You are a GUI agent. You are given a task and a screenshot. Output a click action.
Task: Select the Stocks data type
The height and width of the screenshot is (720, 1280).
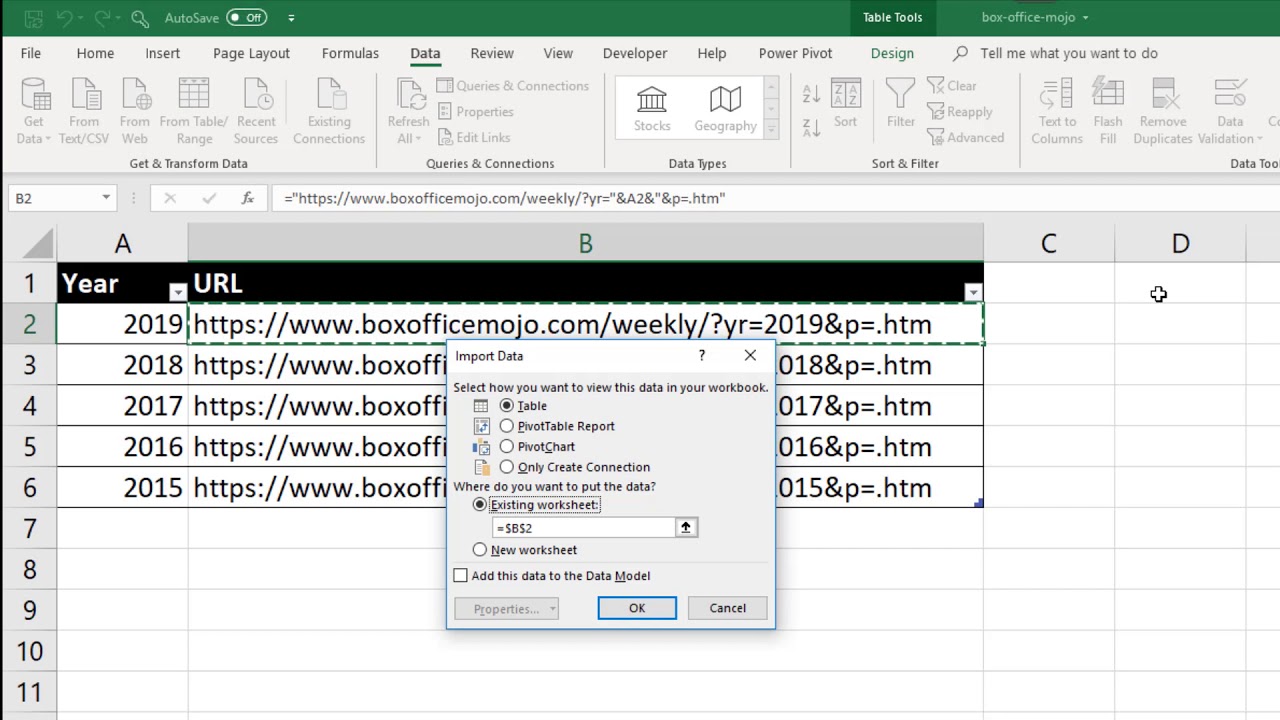[x=652, y=108]
